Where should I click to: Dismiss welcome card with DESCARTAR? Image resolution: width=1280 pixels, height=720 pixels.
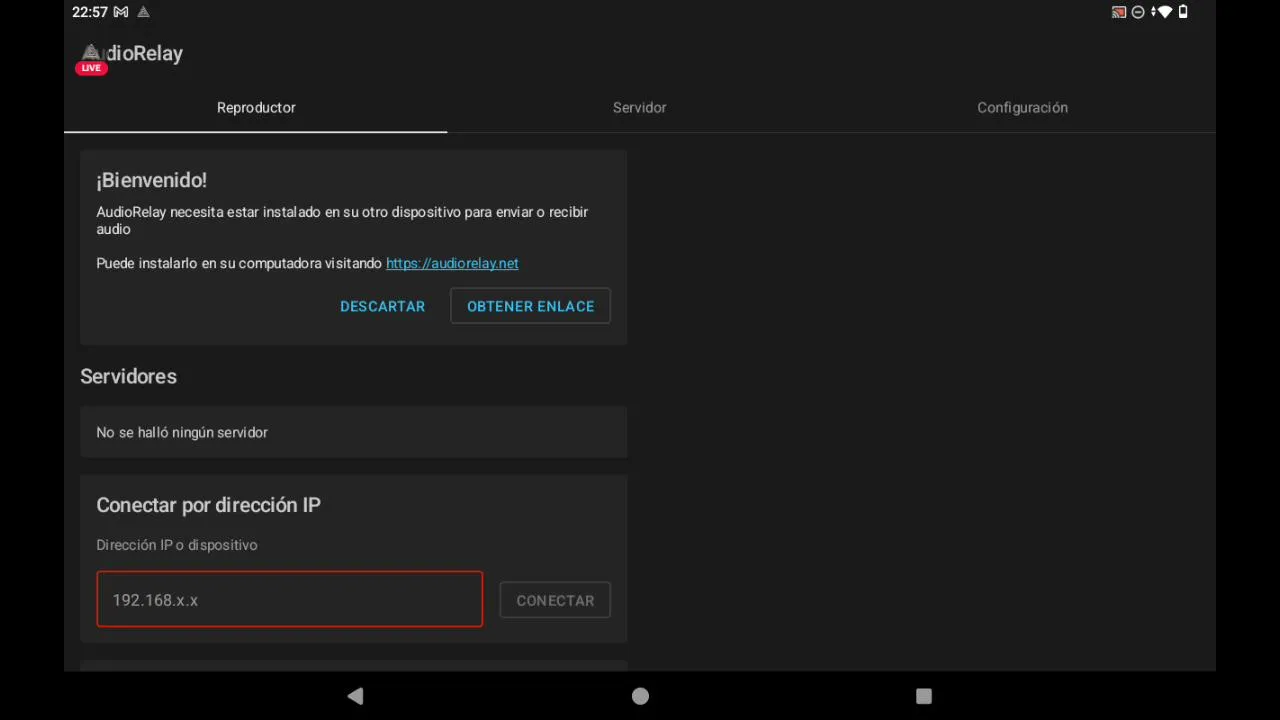pos(382,306)
